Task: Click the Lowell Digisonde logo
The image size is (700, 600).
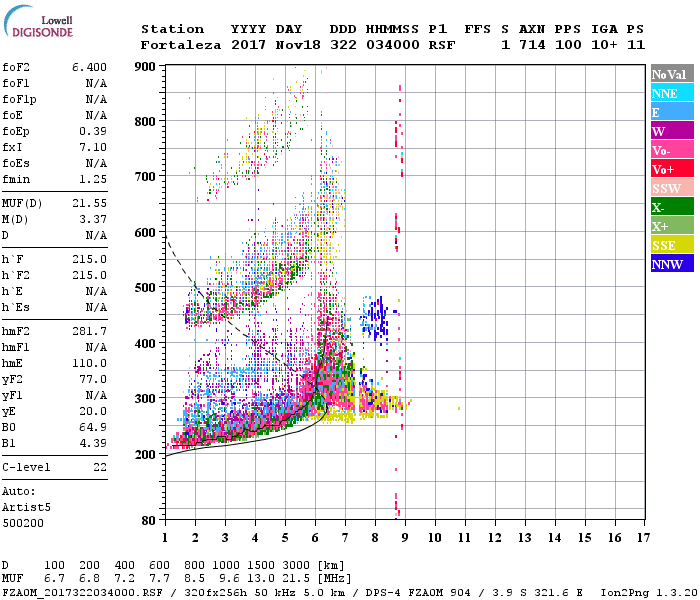Action: (38, 21)
